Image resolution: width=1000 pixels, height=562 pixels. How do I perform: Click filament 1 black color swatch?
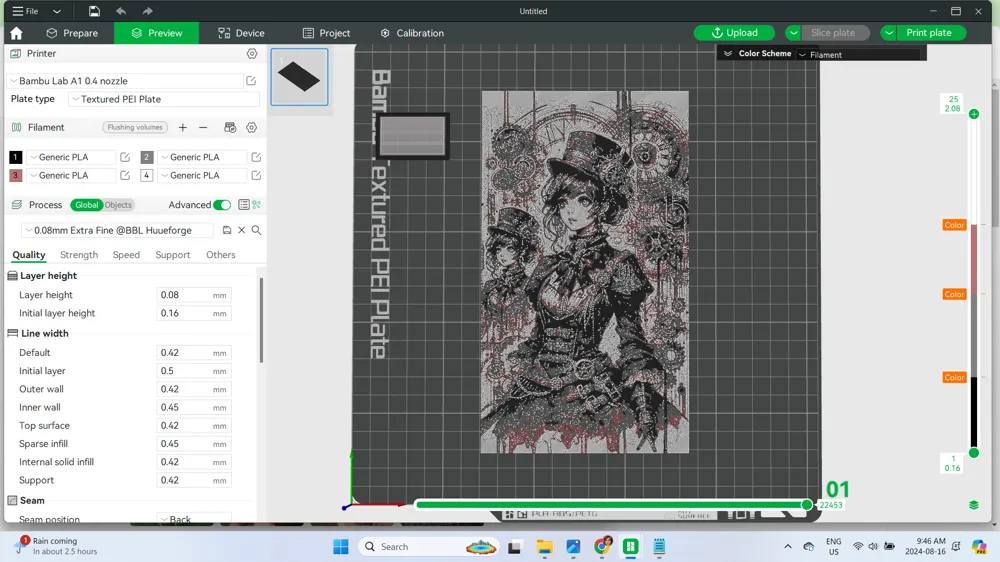[x=15, y=157]
